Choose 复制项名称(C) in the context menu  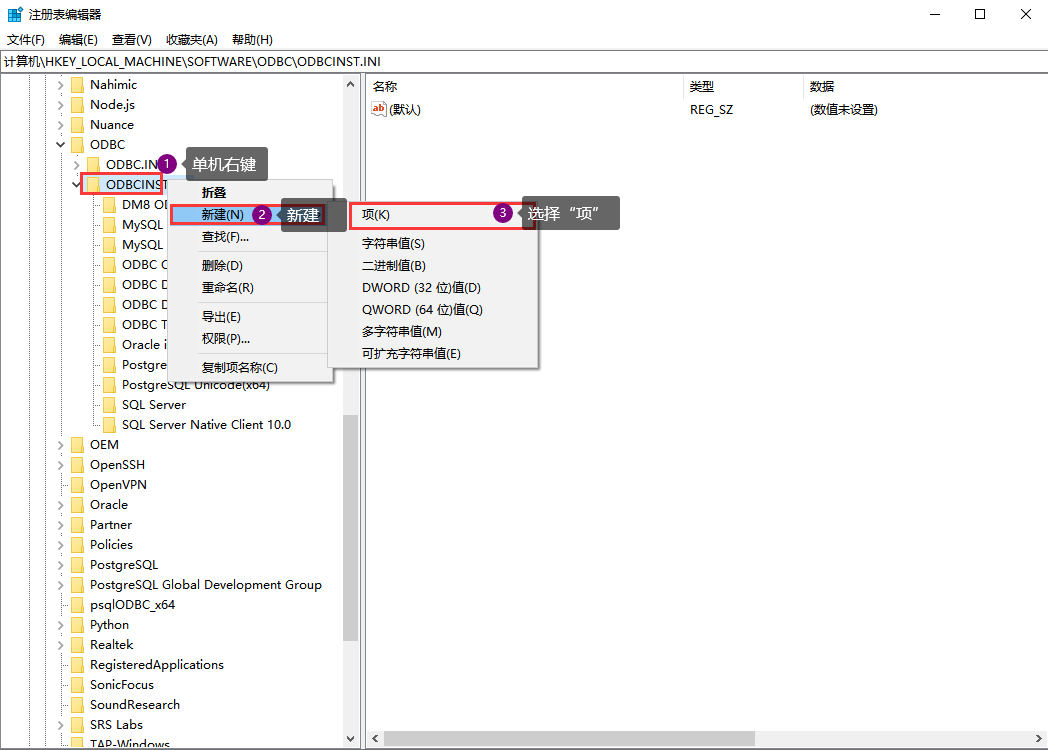point(250,368)
